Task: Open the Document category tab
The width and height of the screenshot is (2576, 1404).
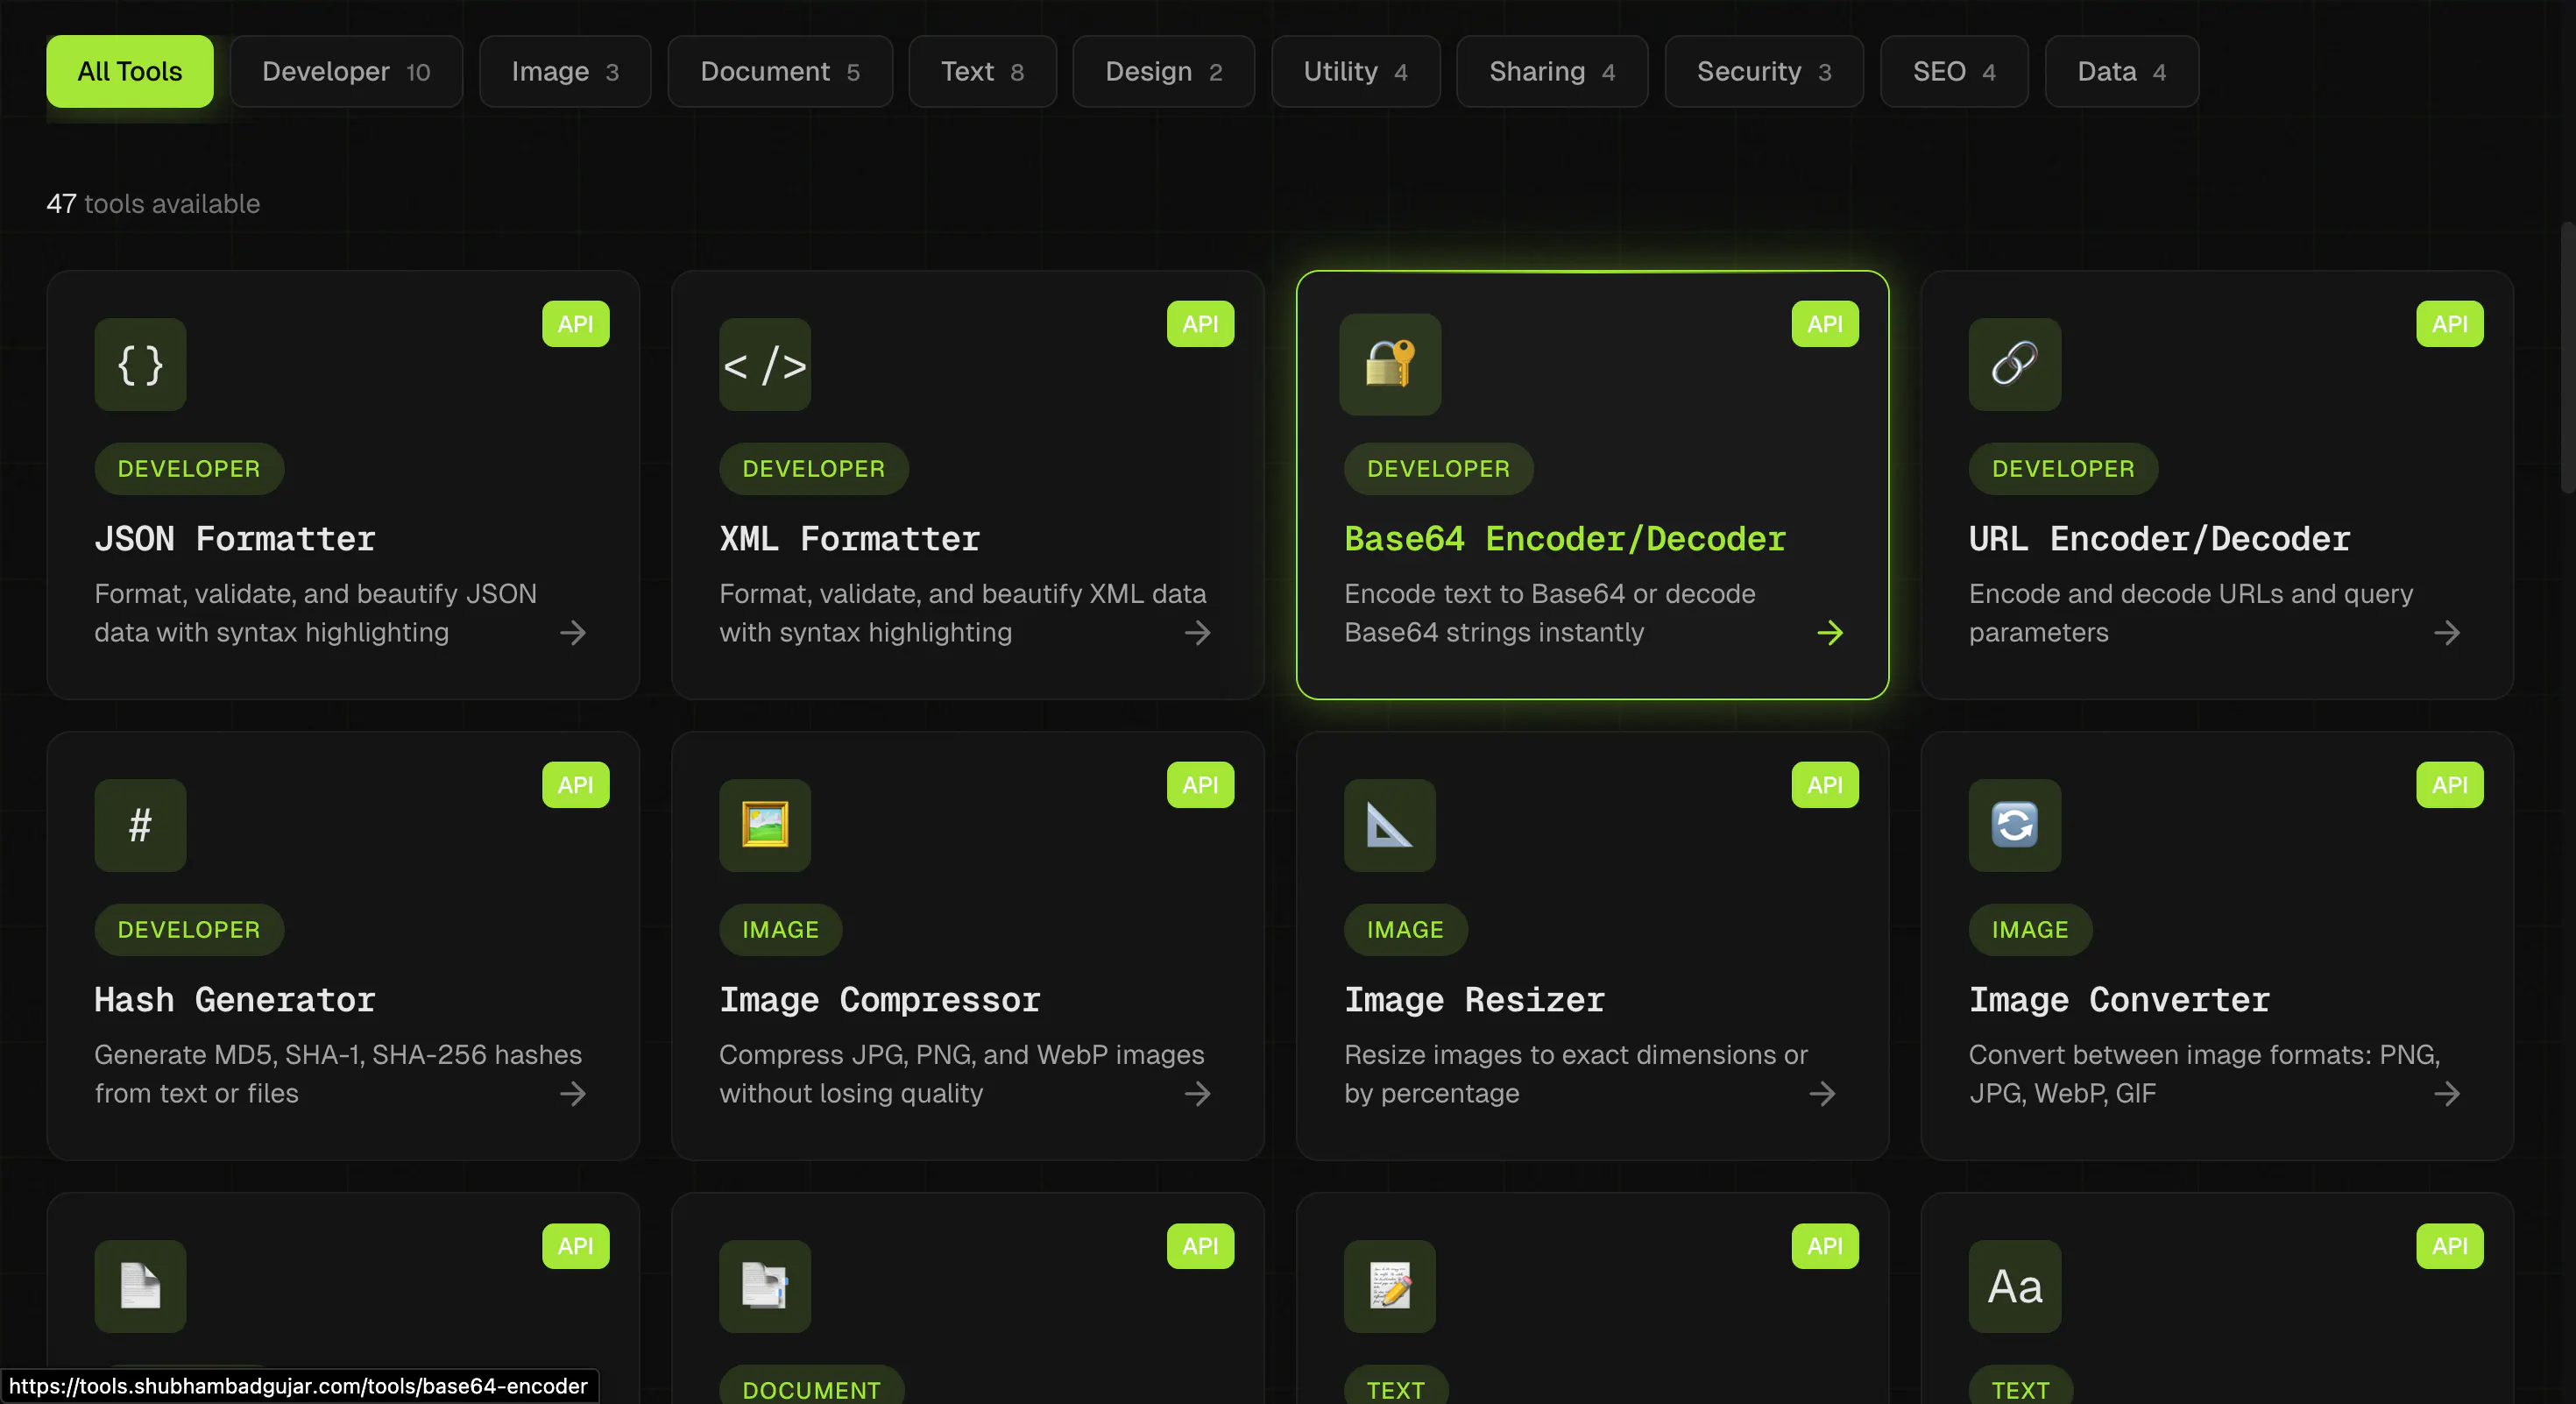Action: (780, 72)
